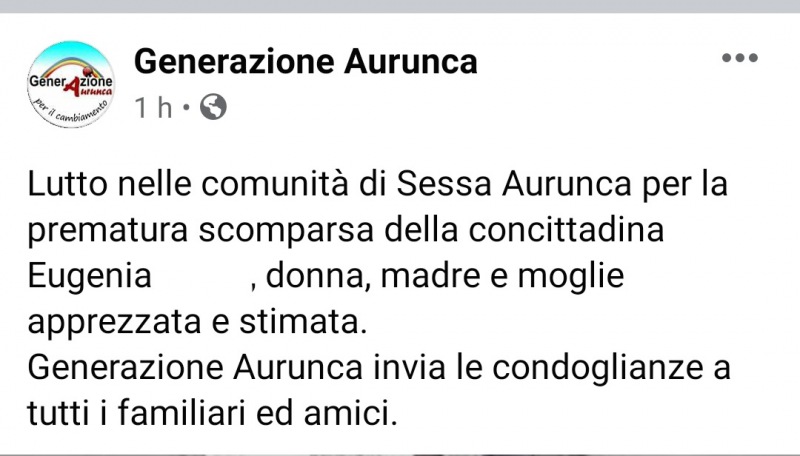Click the dot separator beside the timestamp
The height and width of the screenshot is (456, 800).
click(187, 107)
